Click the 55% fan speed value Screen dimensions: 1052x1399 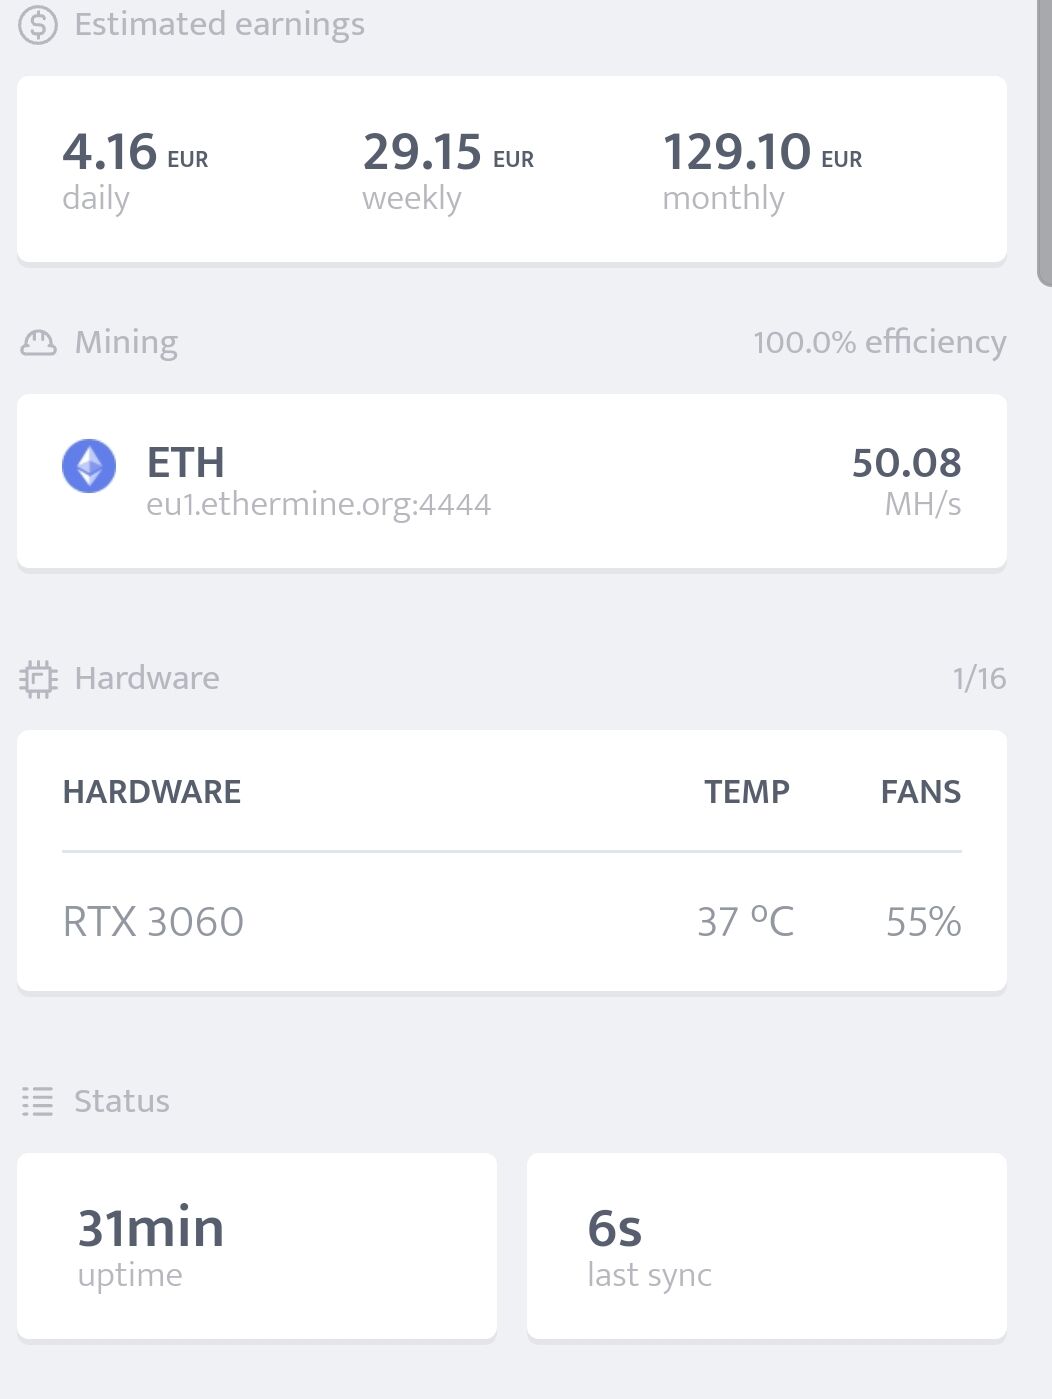[x=923, y=921]
